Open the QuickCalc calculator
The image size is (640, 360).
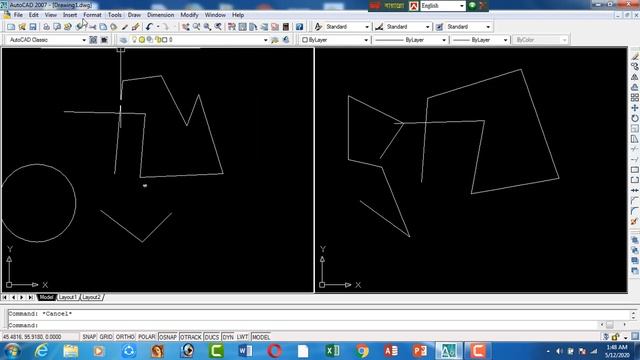[286, 27]
